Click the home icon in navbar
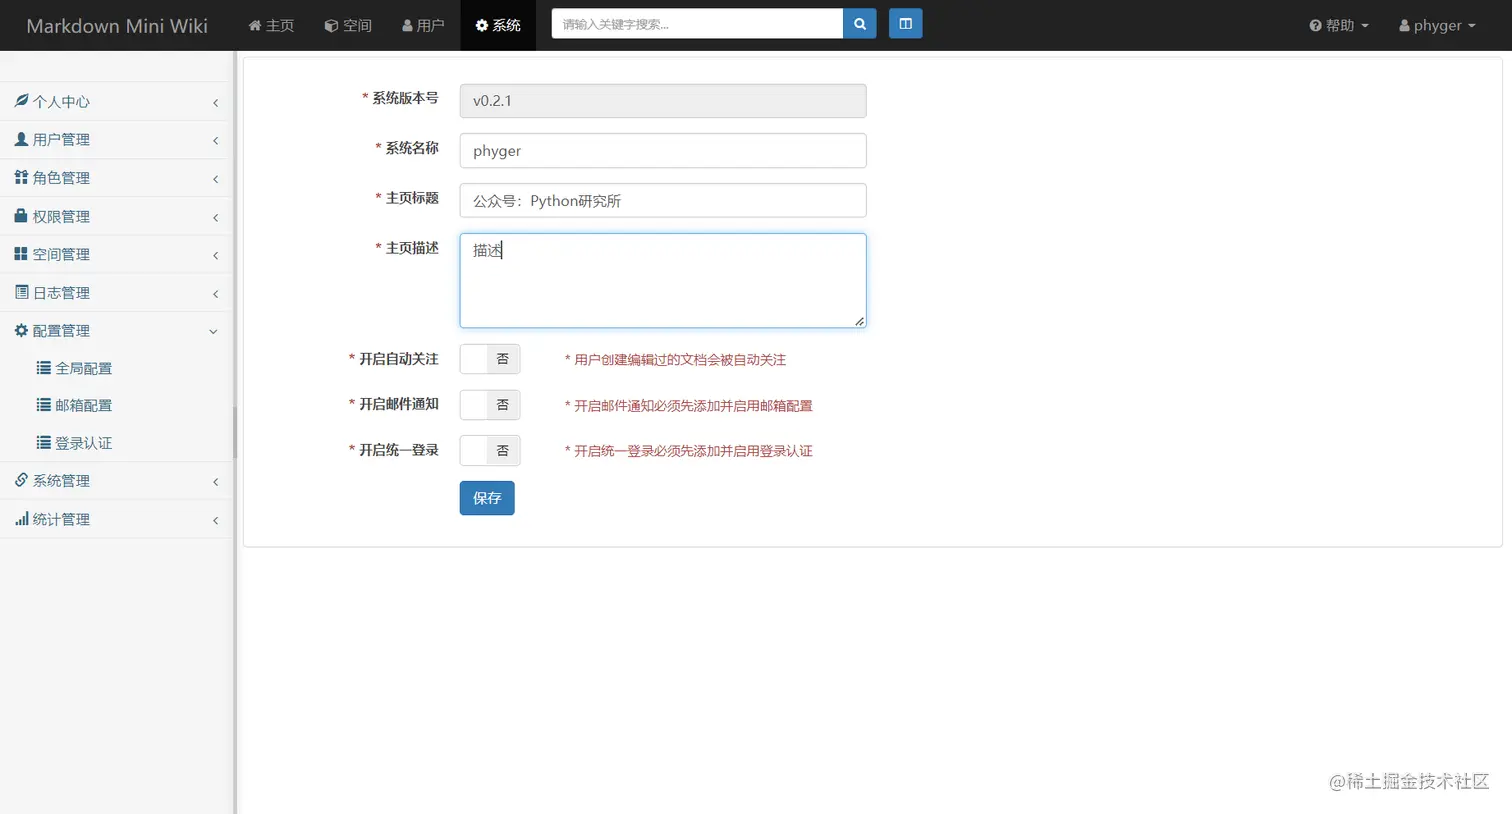The height and width of the screenshot is (814, 1512). 255,25
